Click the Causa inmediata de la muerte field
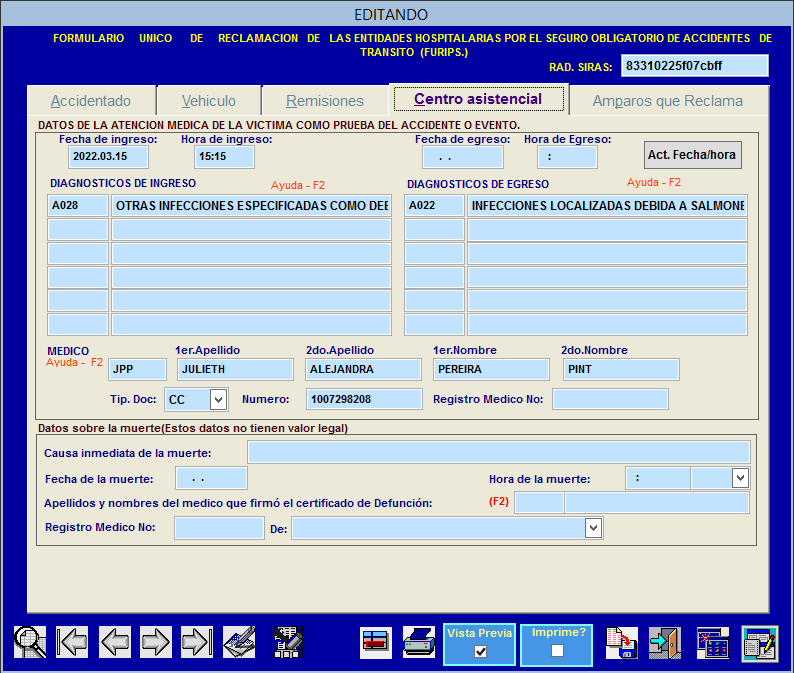This screenshot has width=794, height=673. pos(499,452)
